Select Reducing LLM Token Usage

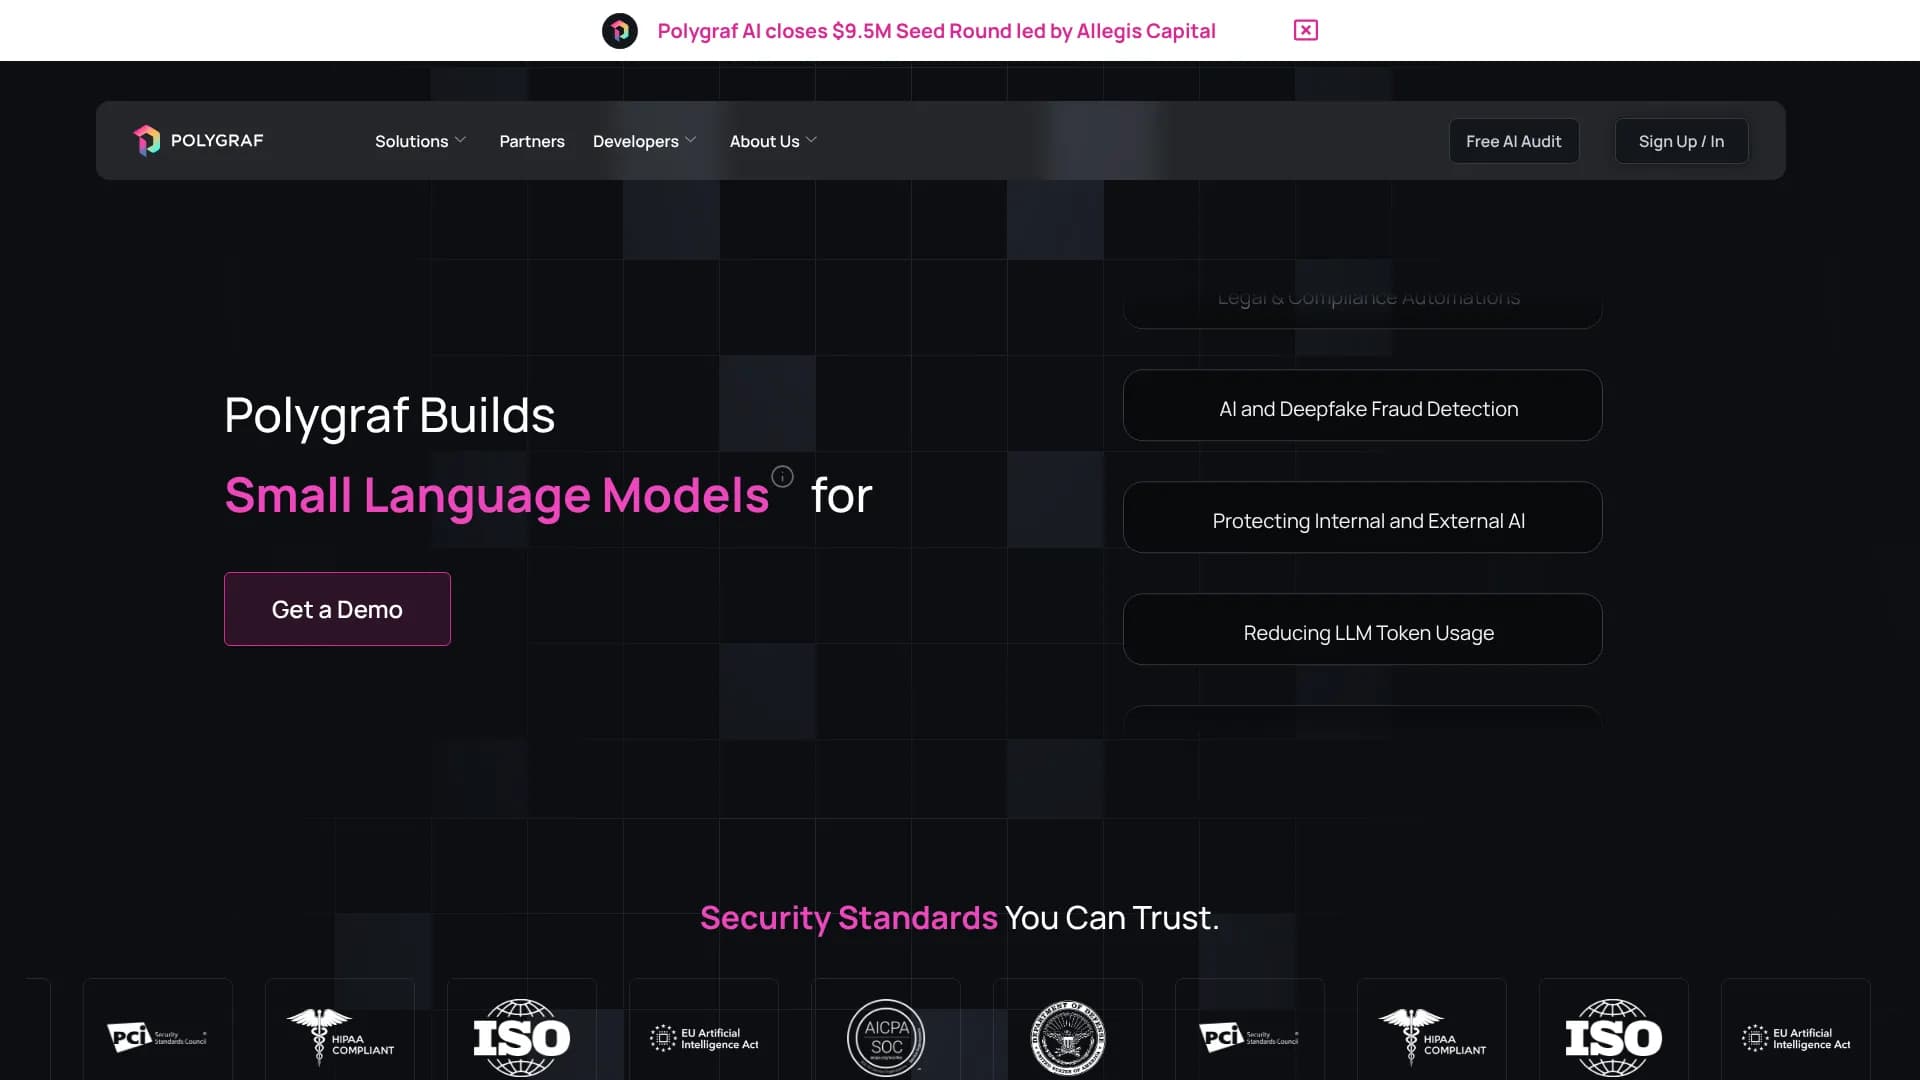pyautogui.click(x=1362, y=630)
